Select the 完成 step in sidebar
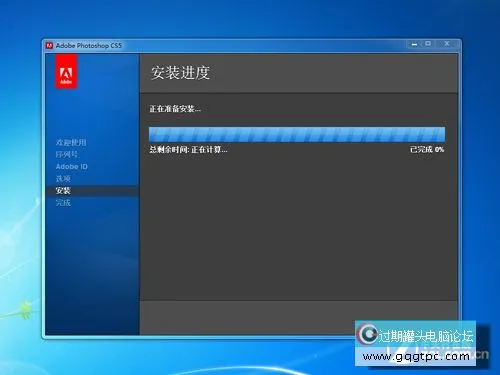Image resolution: width=500 pixels, height=375 pixels. tap(63, 202)
